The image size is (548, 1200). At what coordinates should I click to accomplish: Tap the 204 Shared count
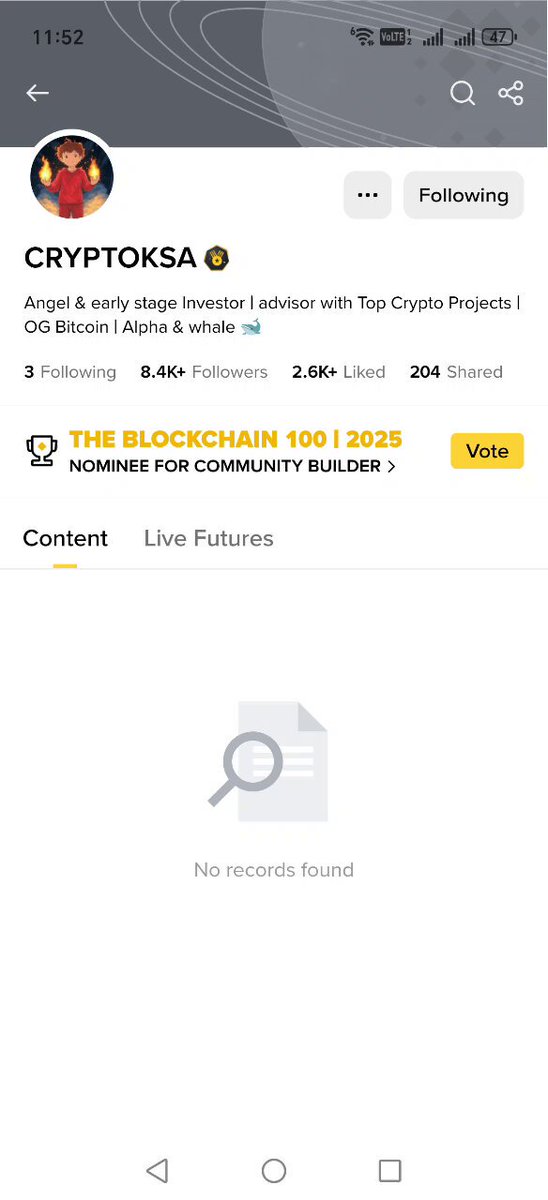[456, 372]
